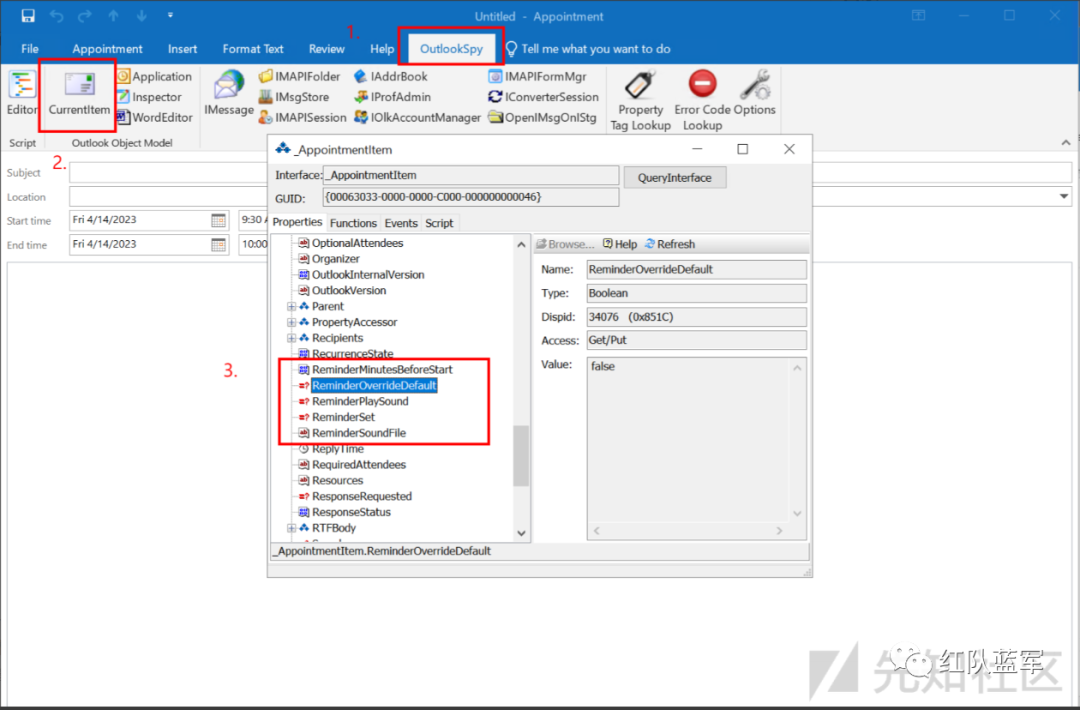Click the Save icon in title bar
The image size is (1080, 710).
[x=28, y=15]
